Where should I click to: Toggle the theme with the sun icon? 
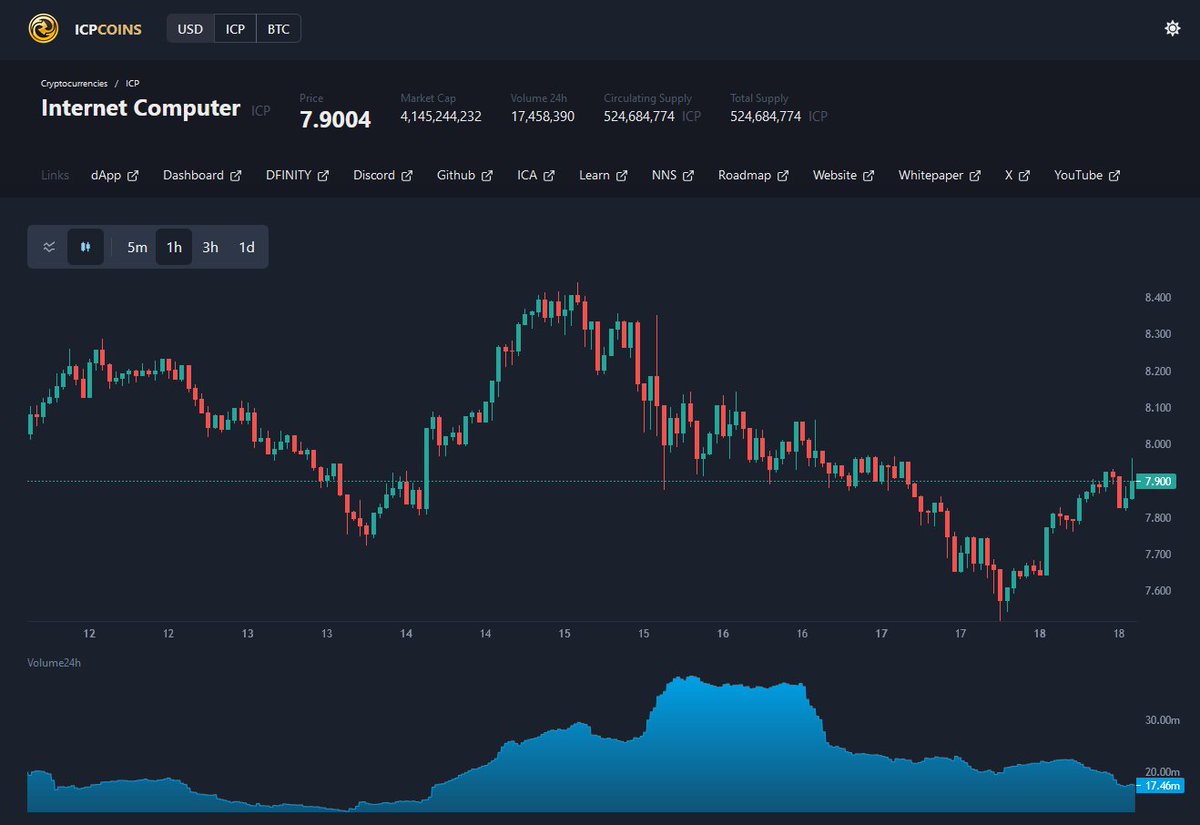[x=1173, y=29]
